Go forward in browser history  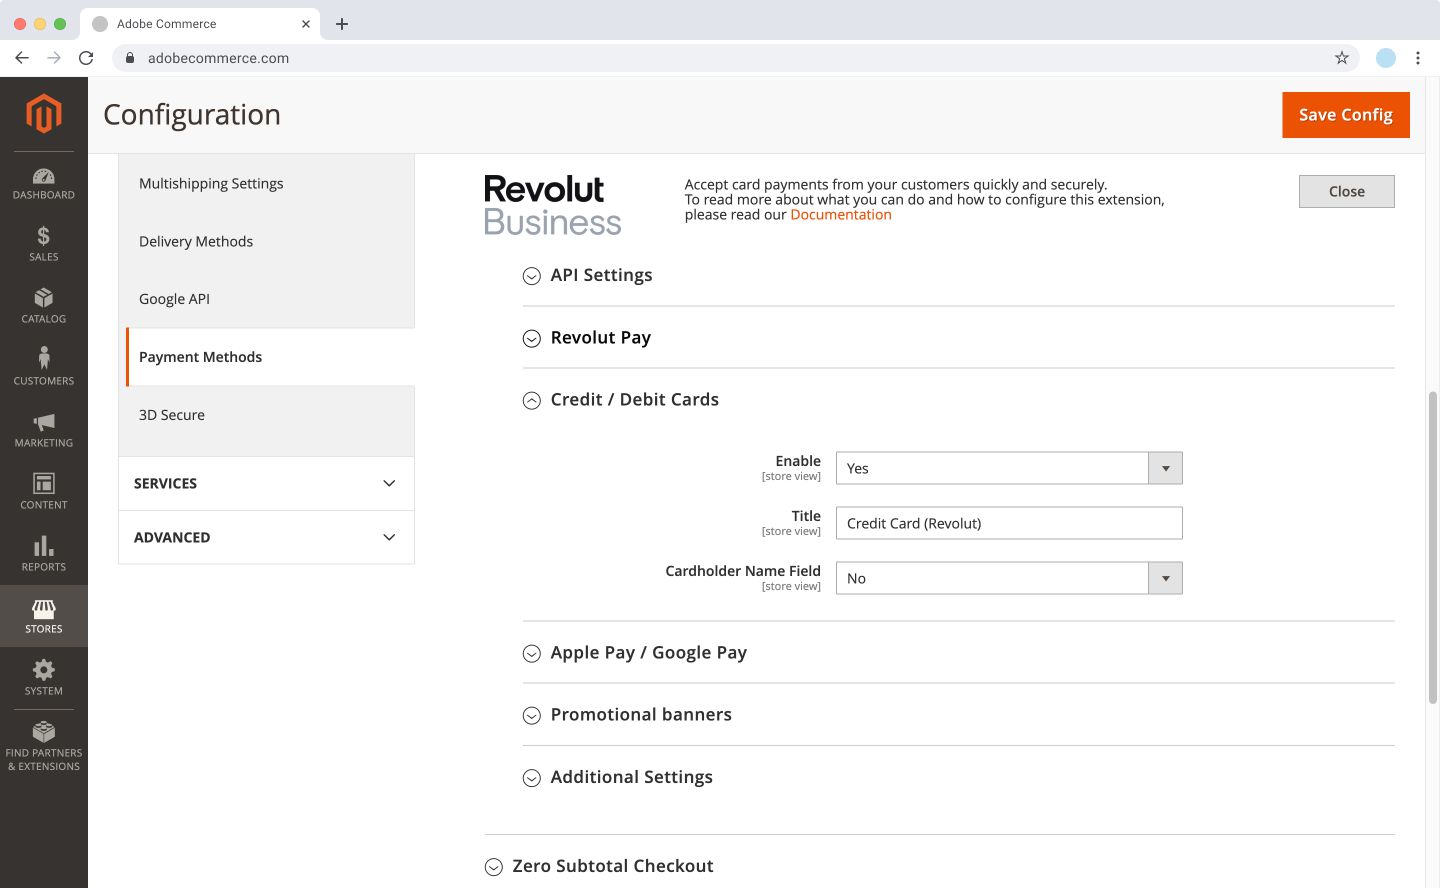coord(54,58)
